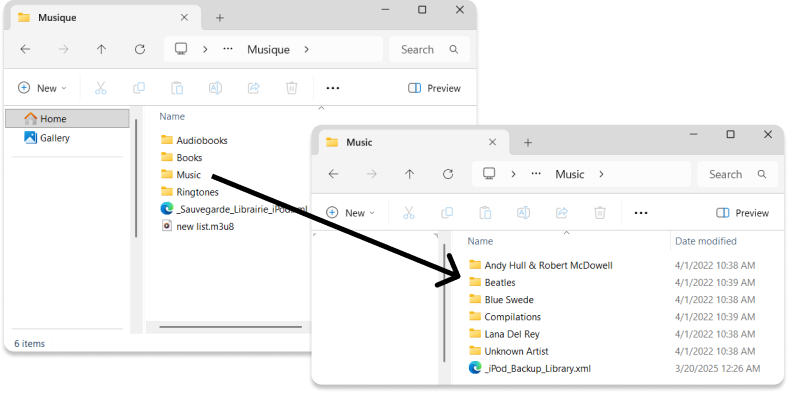Click Copy icon in Musique toolbar
The width and height of the screenshot is (788, 393).
click(x=139, y=88)
